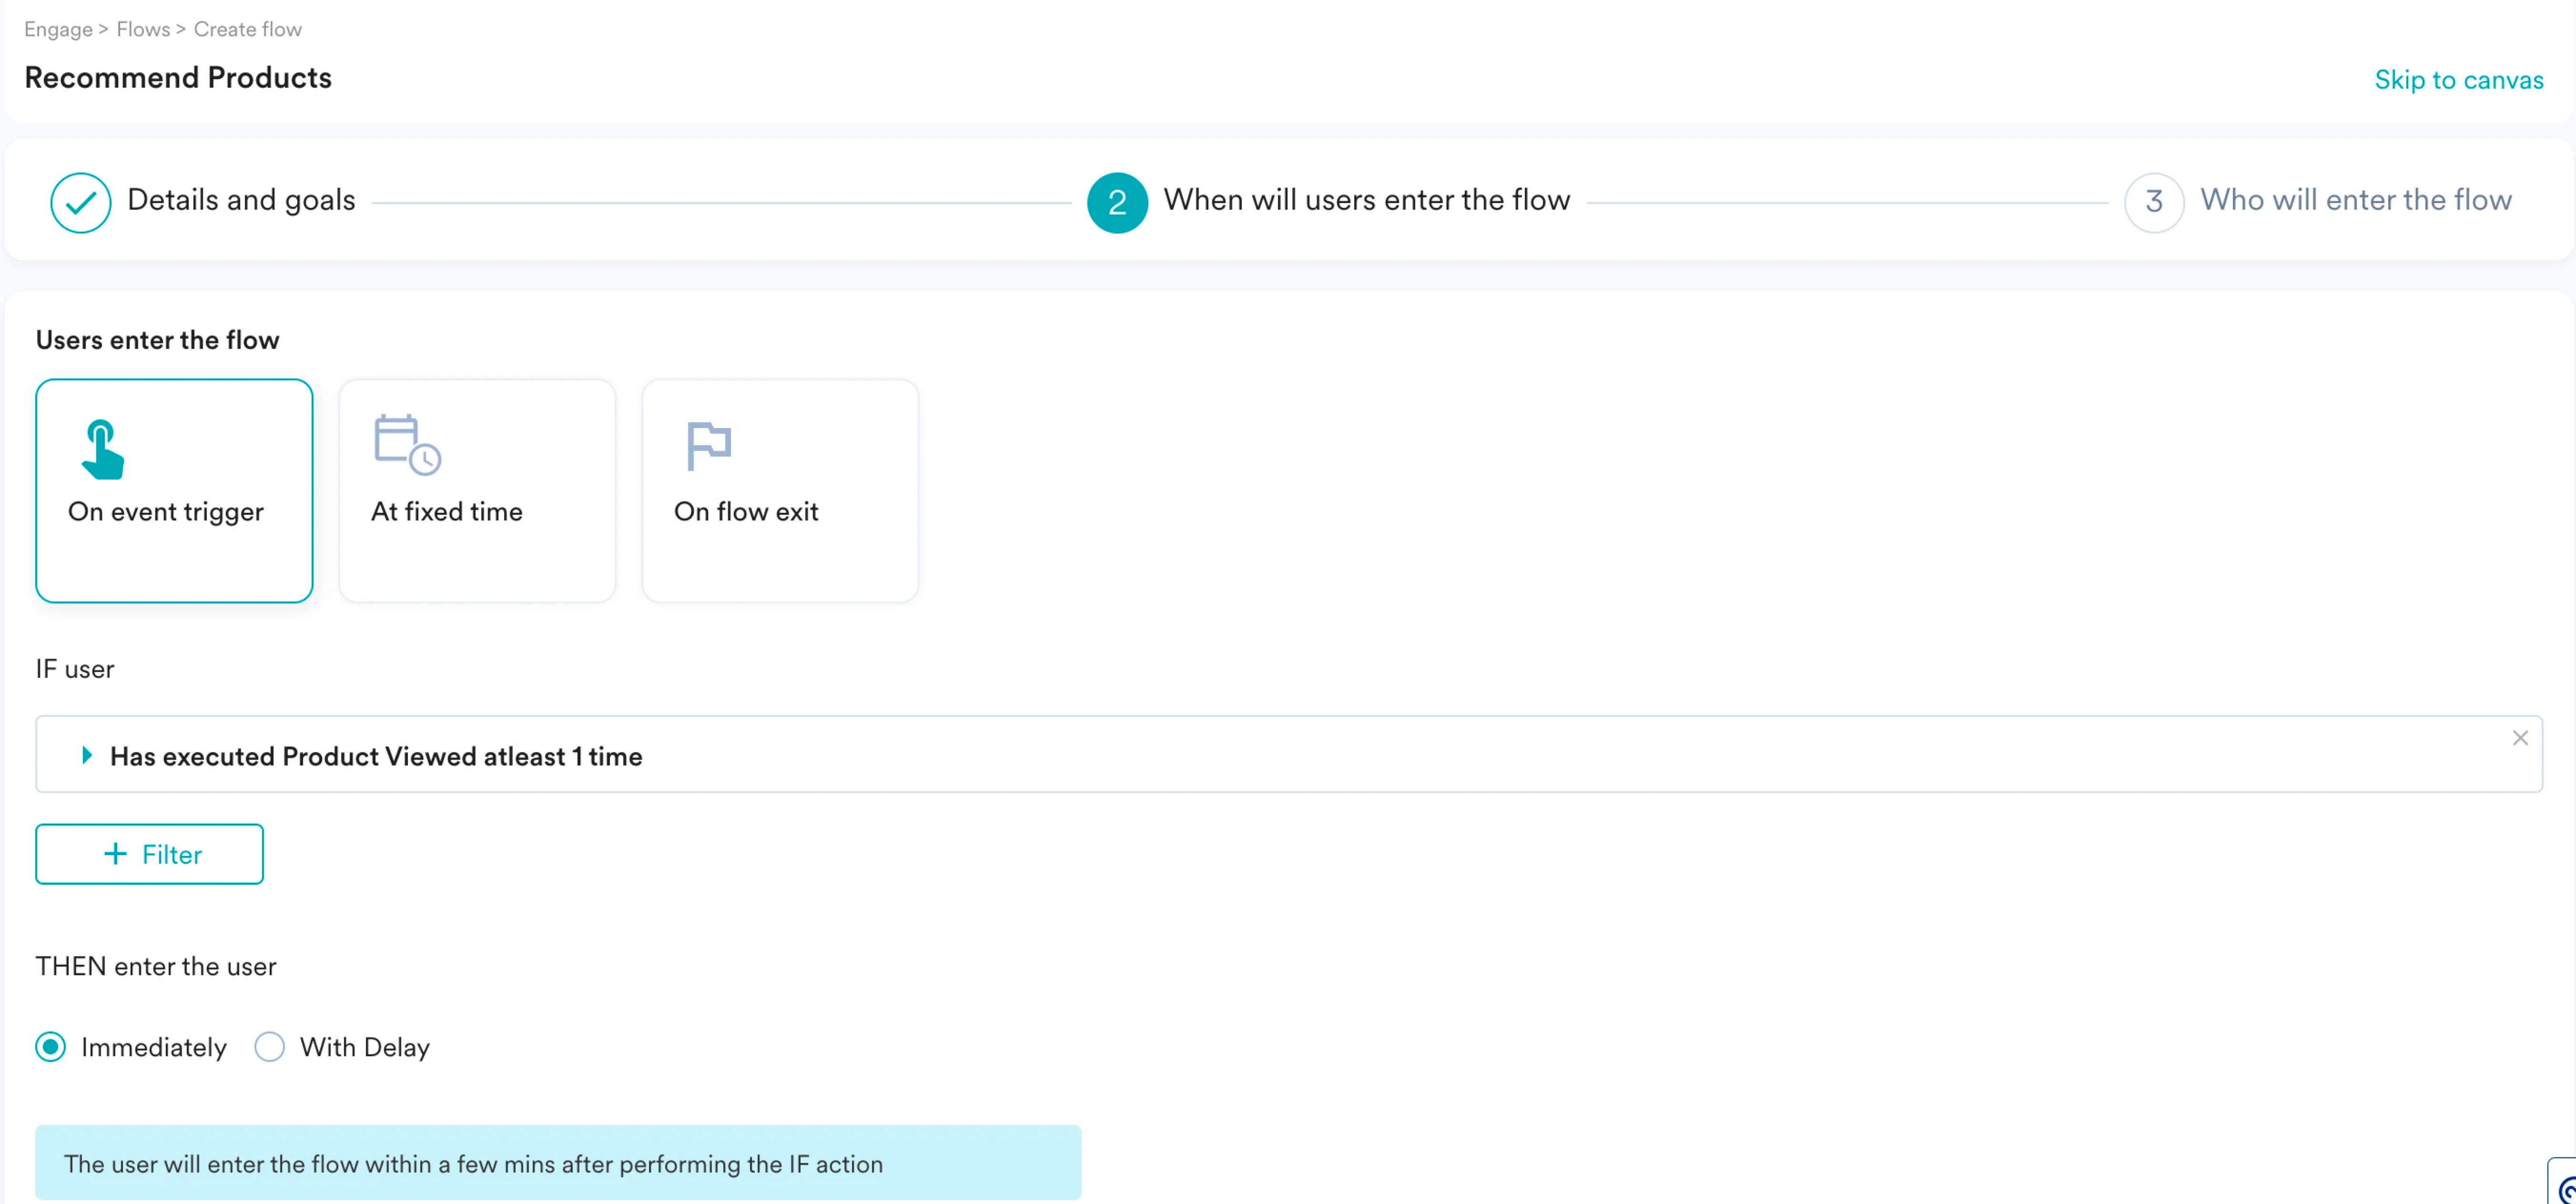Select the With Delay radio button

coord(270,1047)
